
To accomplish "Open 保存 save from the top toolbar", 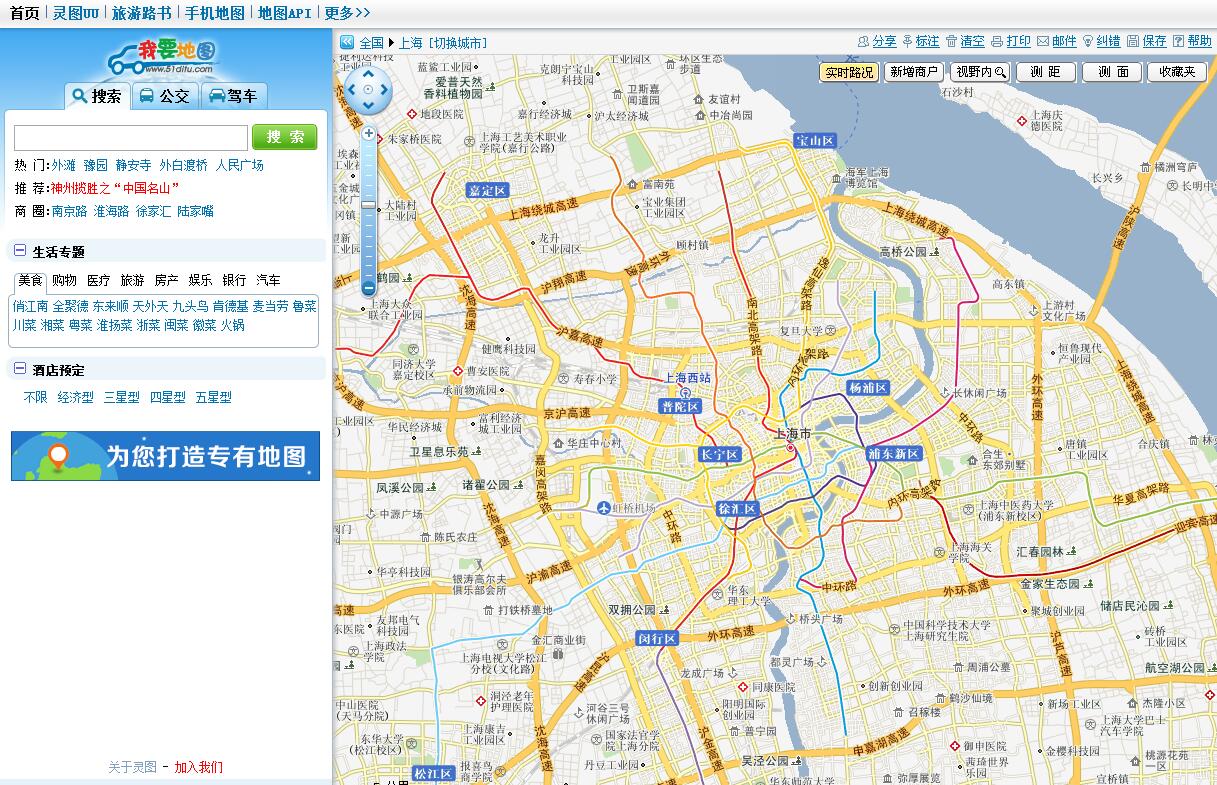I will coord(1146,41).
